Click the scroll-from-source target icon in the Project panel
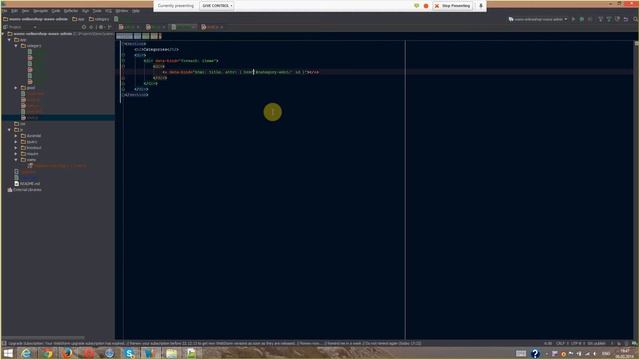The height and width of the screenshot is (360, 640). (x=84, y=27)
